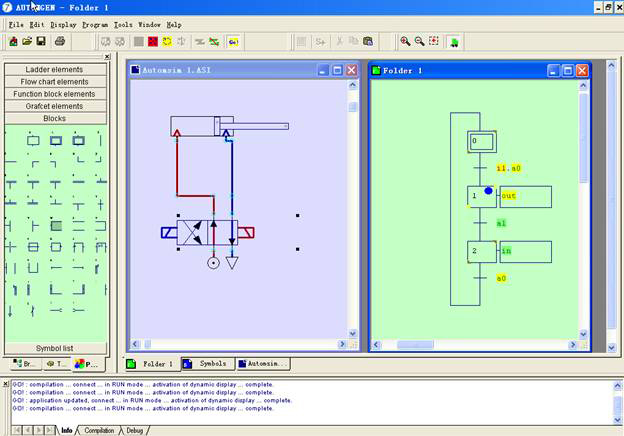The height and width of the screenshot is (436, 624).
Task: Open the File menu
Action: tap(16, 25)
